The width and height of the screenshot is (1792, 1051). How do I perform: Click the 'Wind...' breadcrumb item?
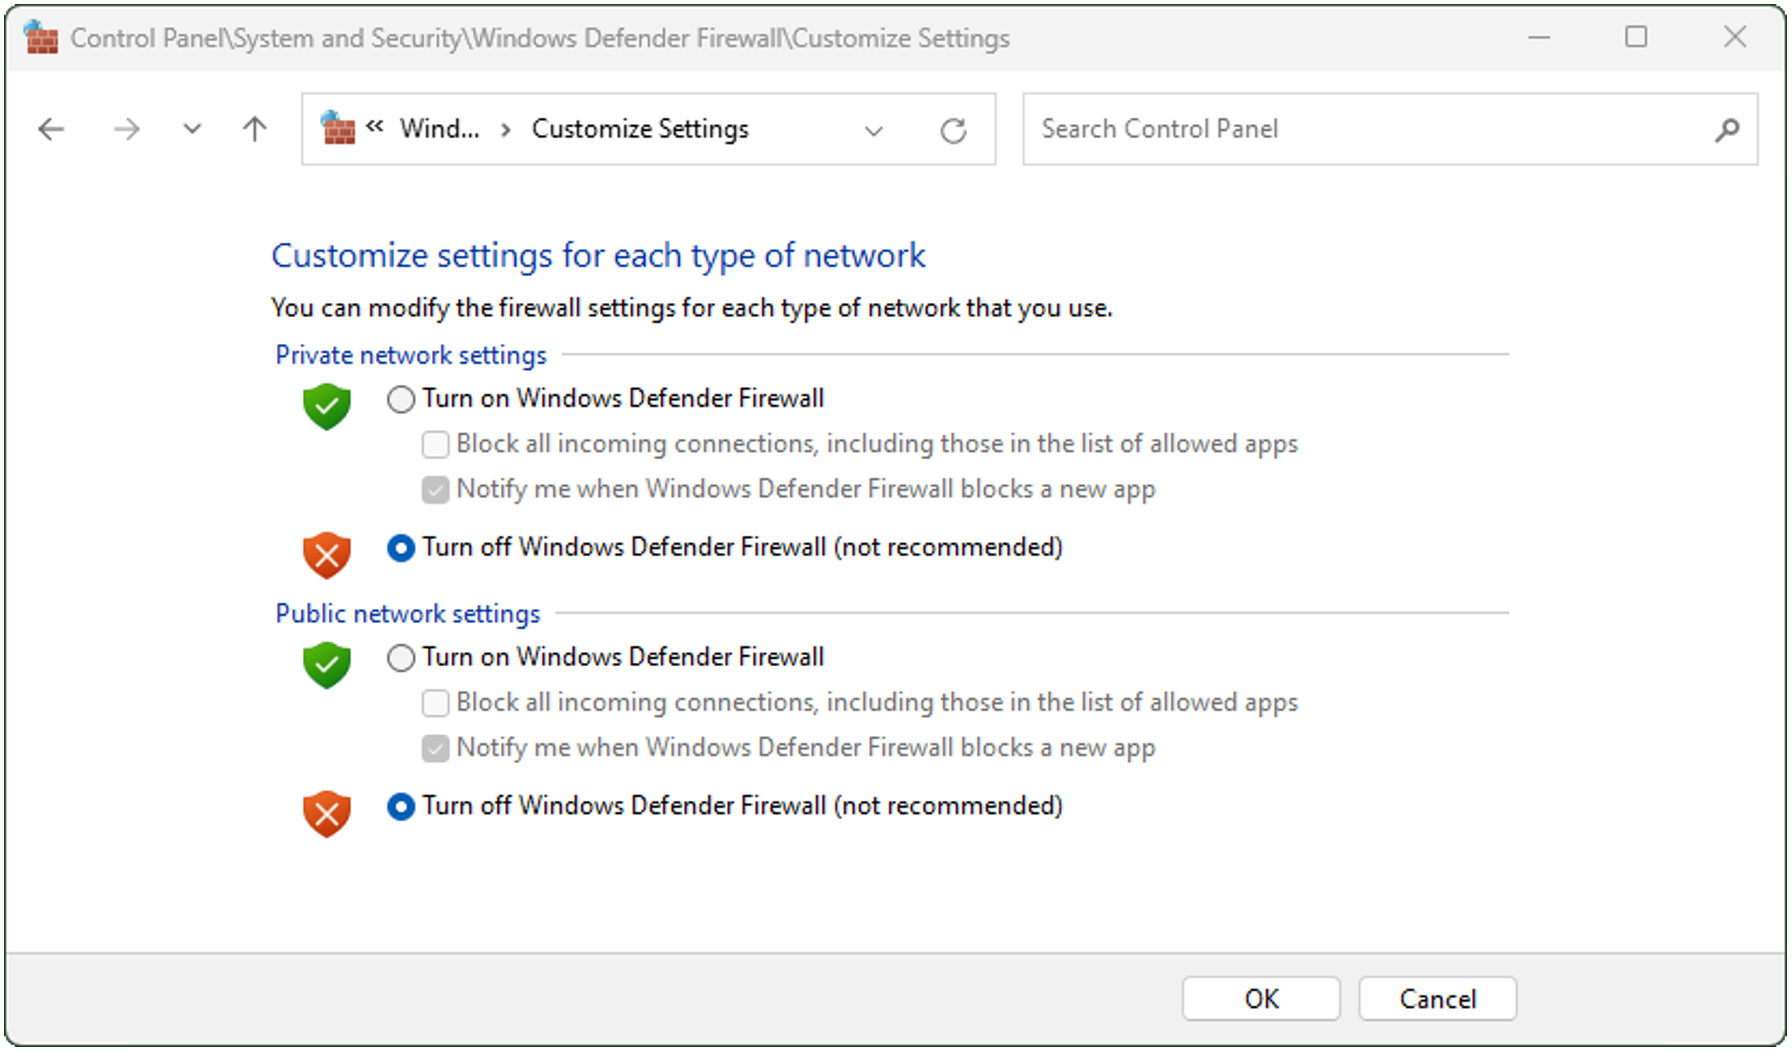click(440, 129)
